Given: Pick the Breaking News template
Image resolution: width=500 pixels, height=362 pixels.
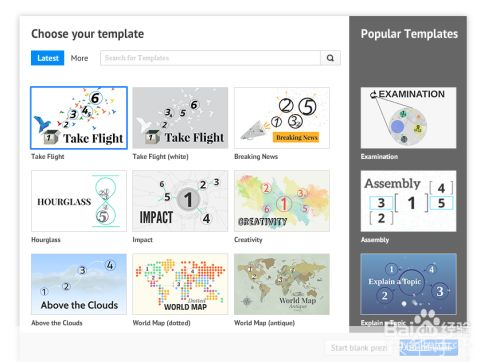Looking at the screenshot, I should (x=282, y=118).
